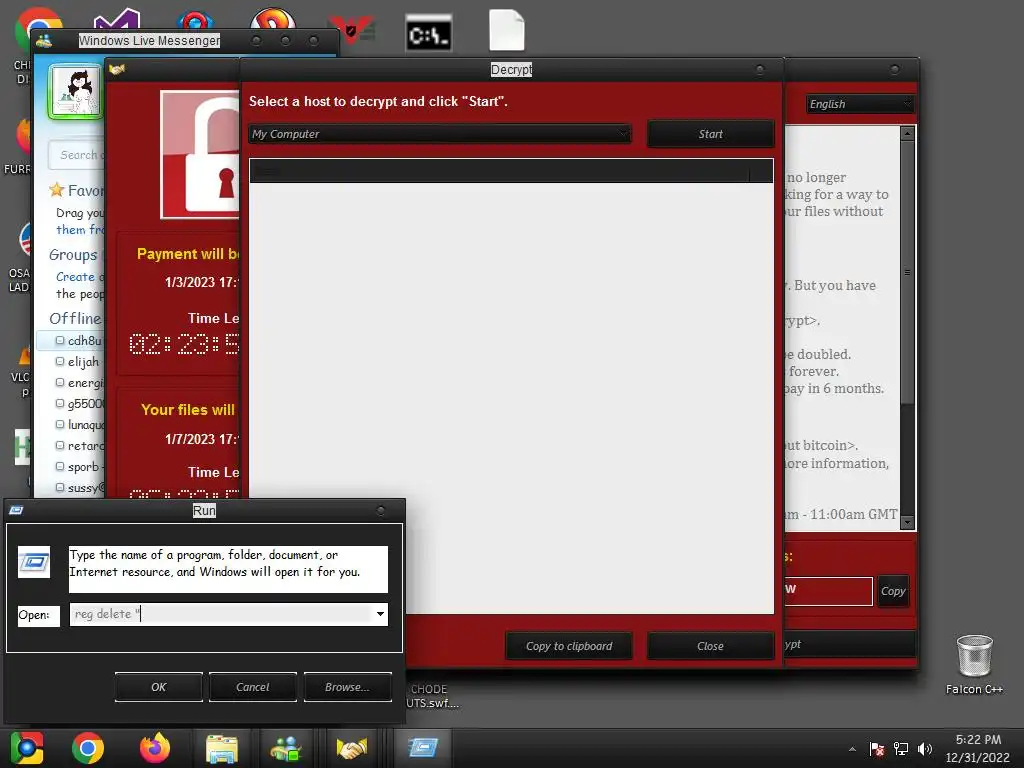
Task: Click the red padlock image
Action: click(200, 155)
